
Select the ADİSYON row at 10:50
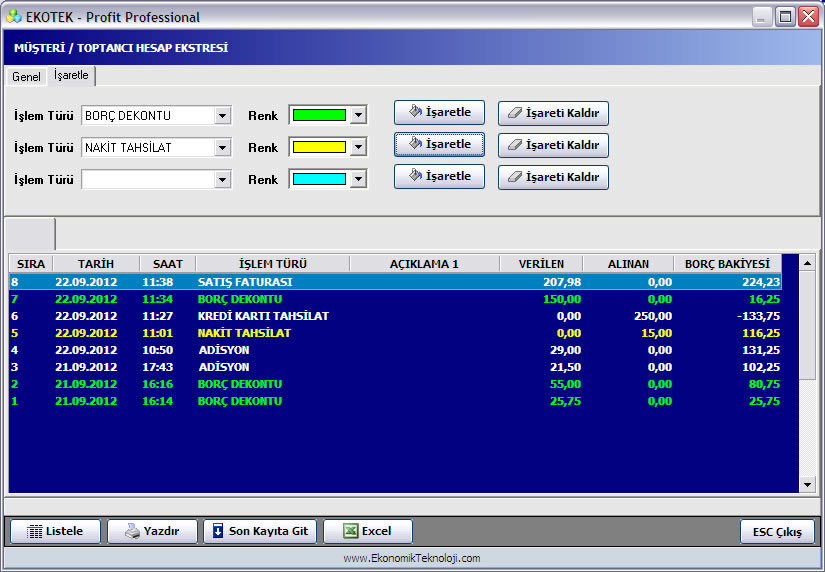click(x=395, y=350)
